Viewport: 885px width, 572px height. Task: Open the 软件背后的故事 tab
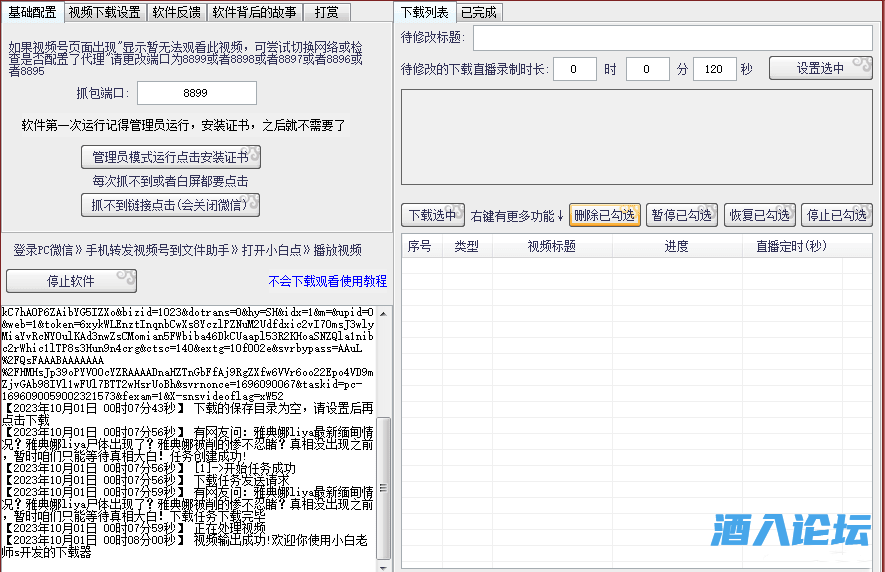pyautogui.click(x=254, y=13)
